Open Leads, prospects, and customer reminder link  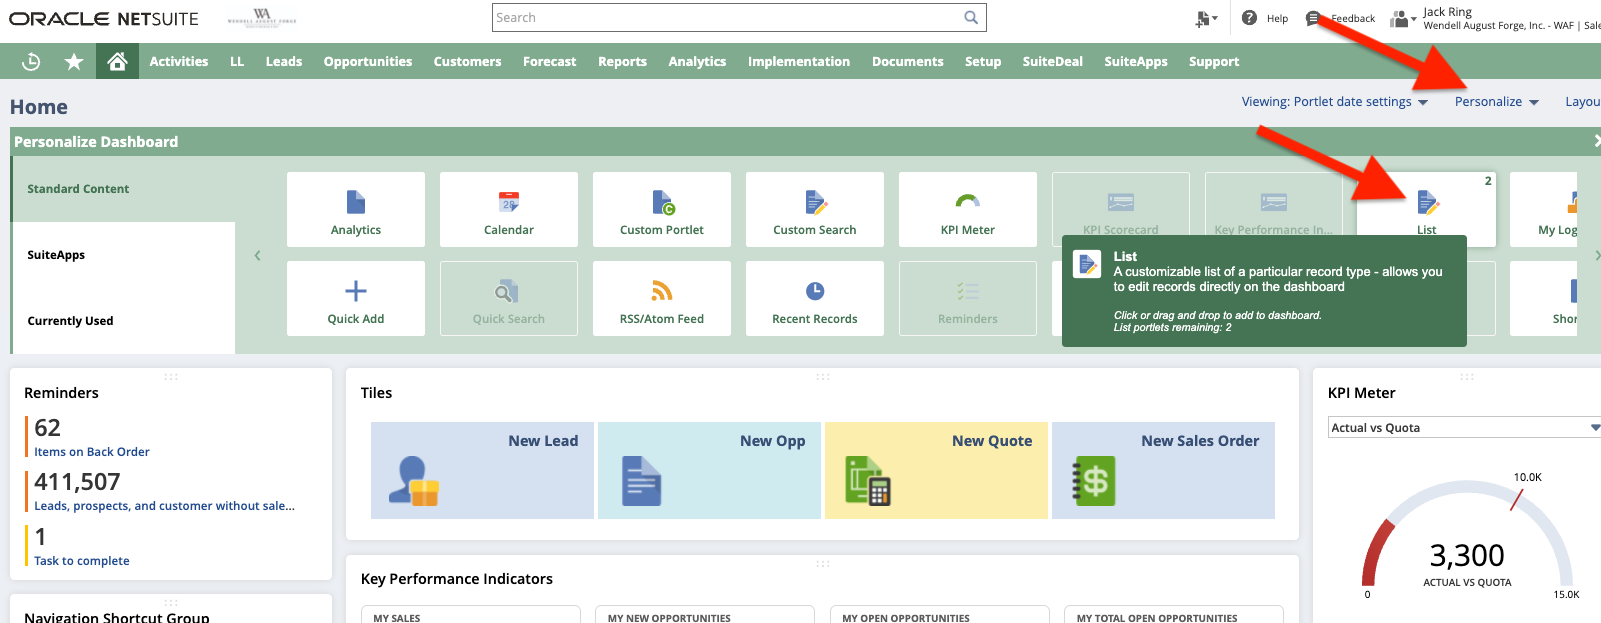[x=164, y=506]
